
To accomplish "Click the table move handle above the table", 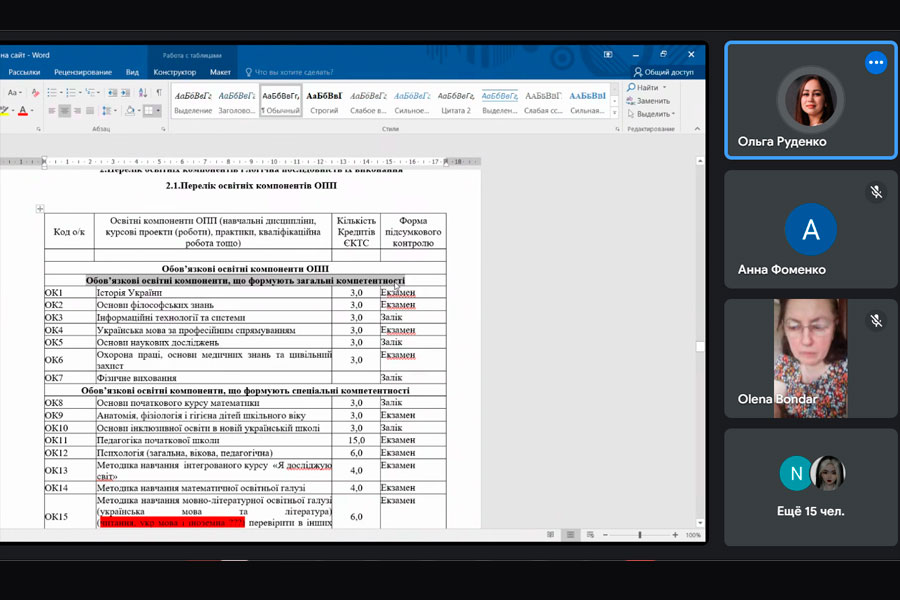I will click(x=40, y=208).
